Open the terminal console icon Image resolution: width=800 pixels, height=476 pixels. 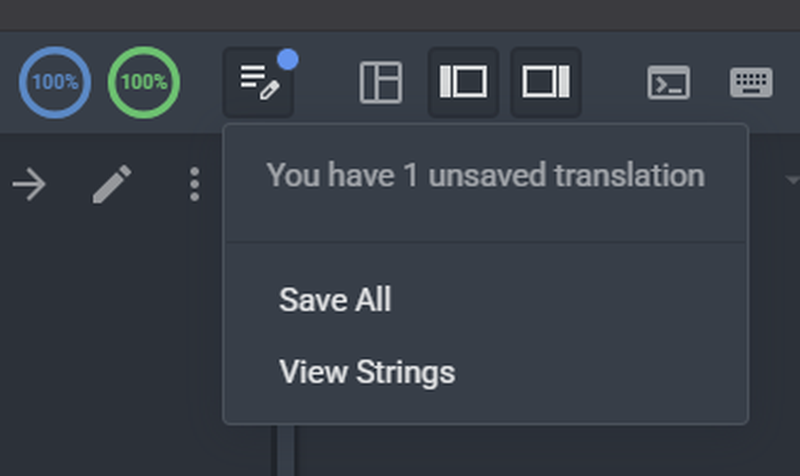668,83
